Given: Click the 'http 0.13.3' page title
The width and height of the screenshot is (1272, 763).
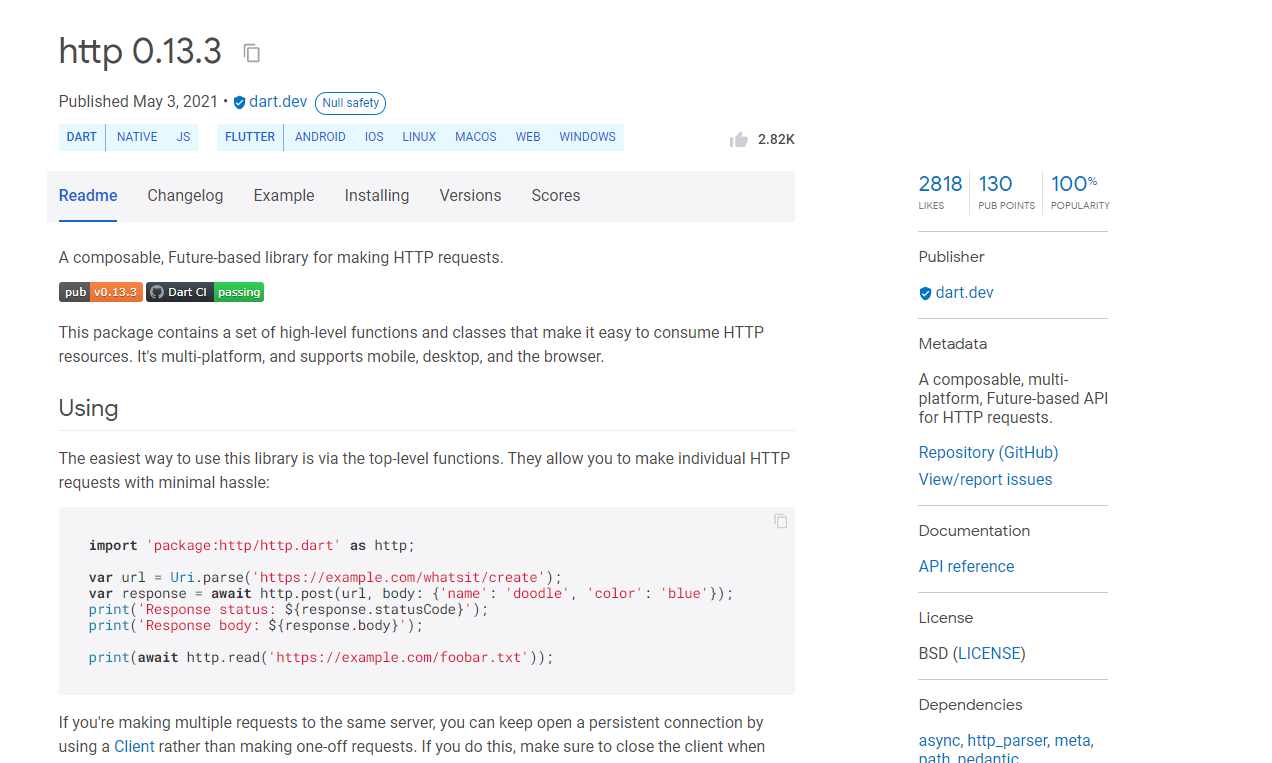Looking at the screenshot, I should pos(140,52).
